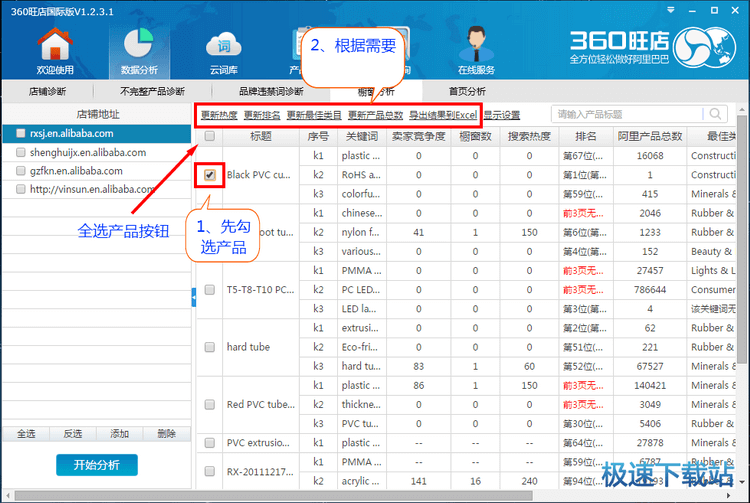Image resolution: width=750 pixels, height=503 pixels.
Task: Switch to the 不完整产品诊断 tab
Action: click(152, 91)
